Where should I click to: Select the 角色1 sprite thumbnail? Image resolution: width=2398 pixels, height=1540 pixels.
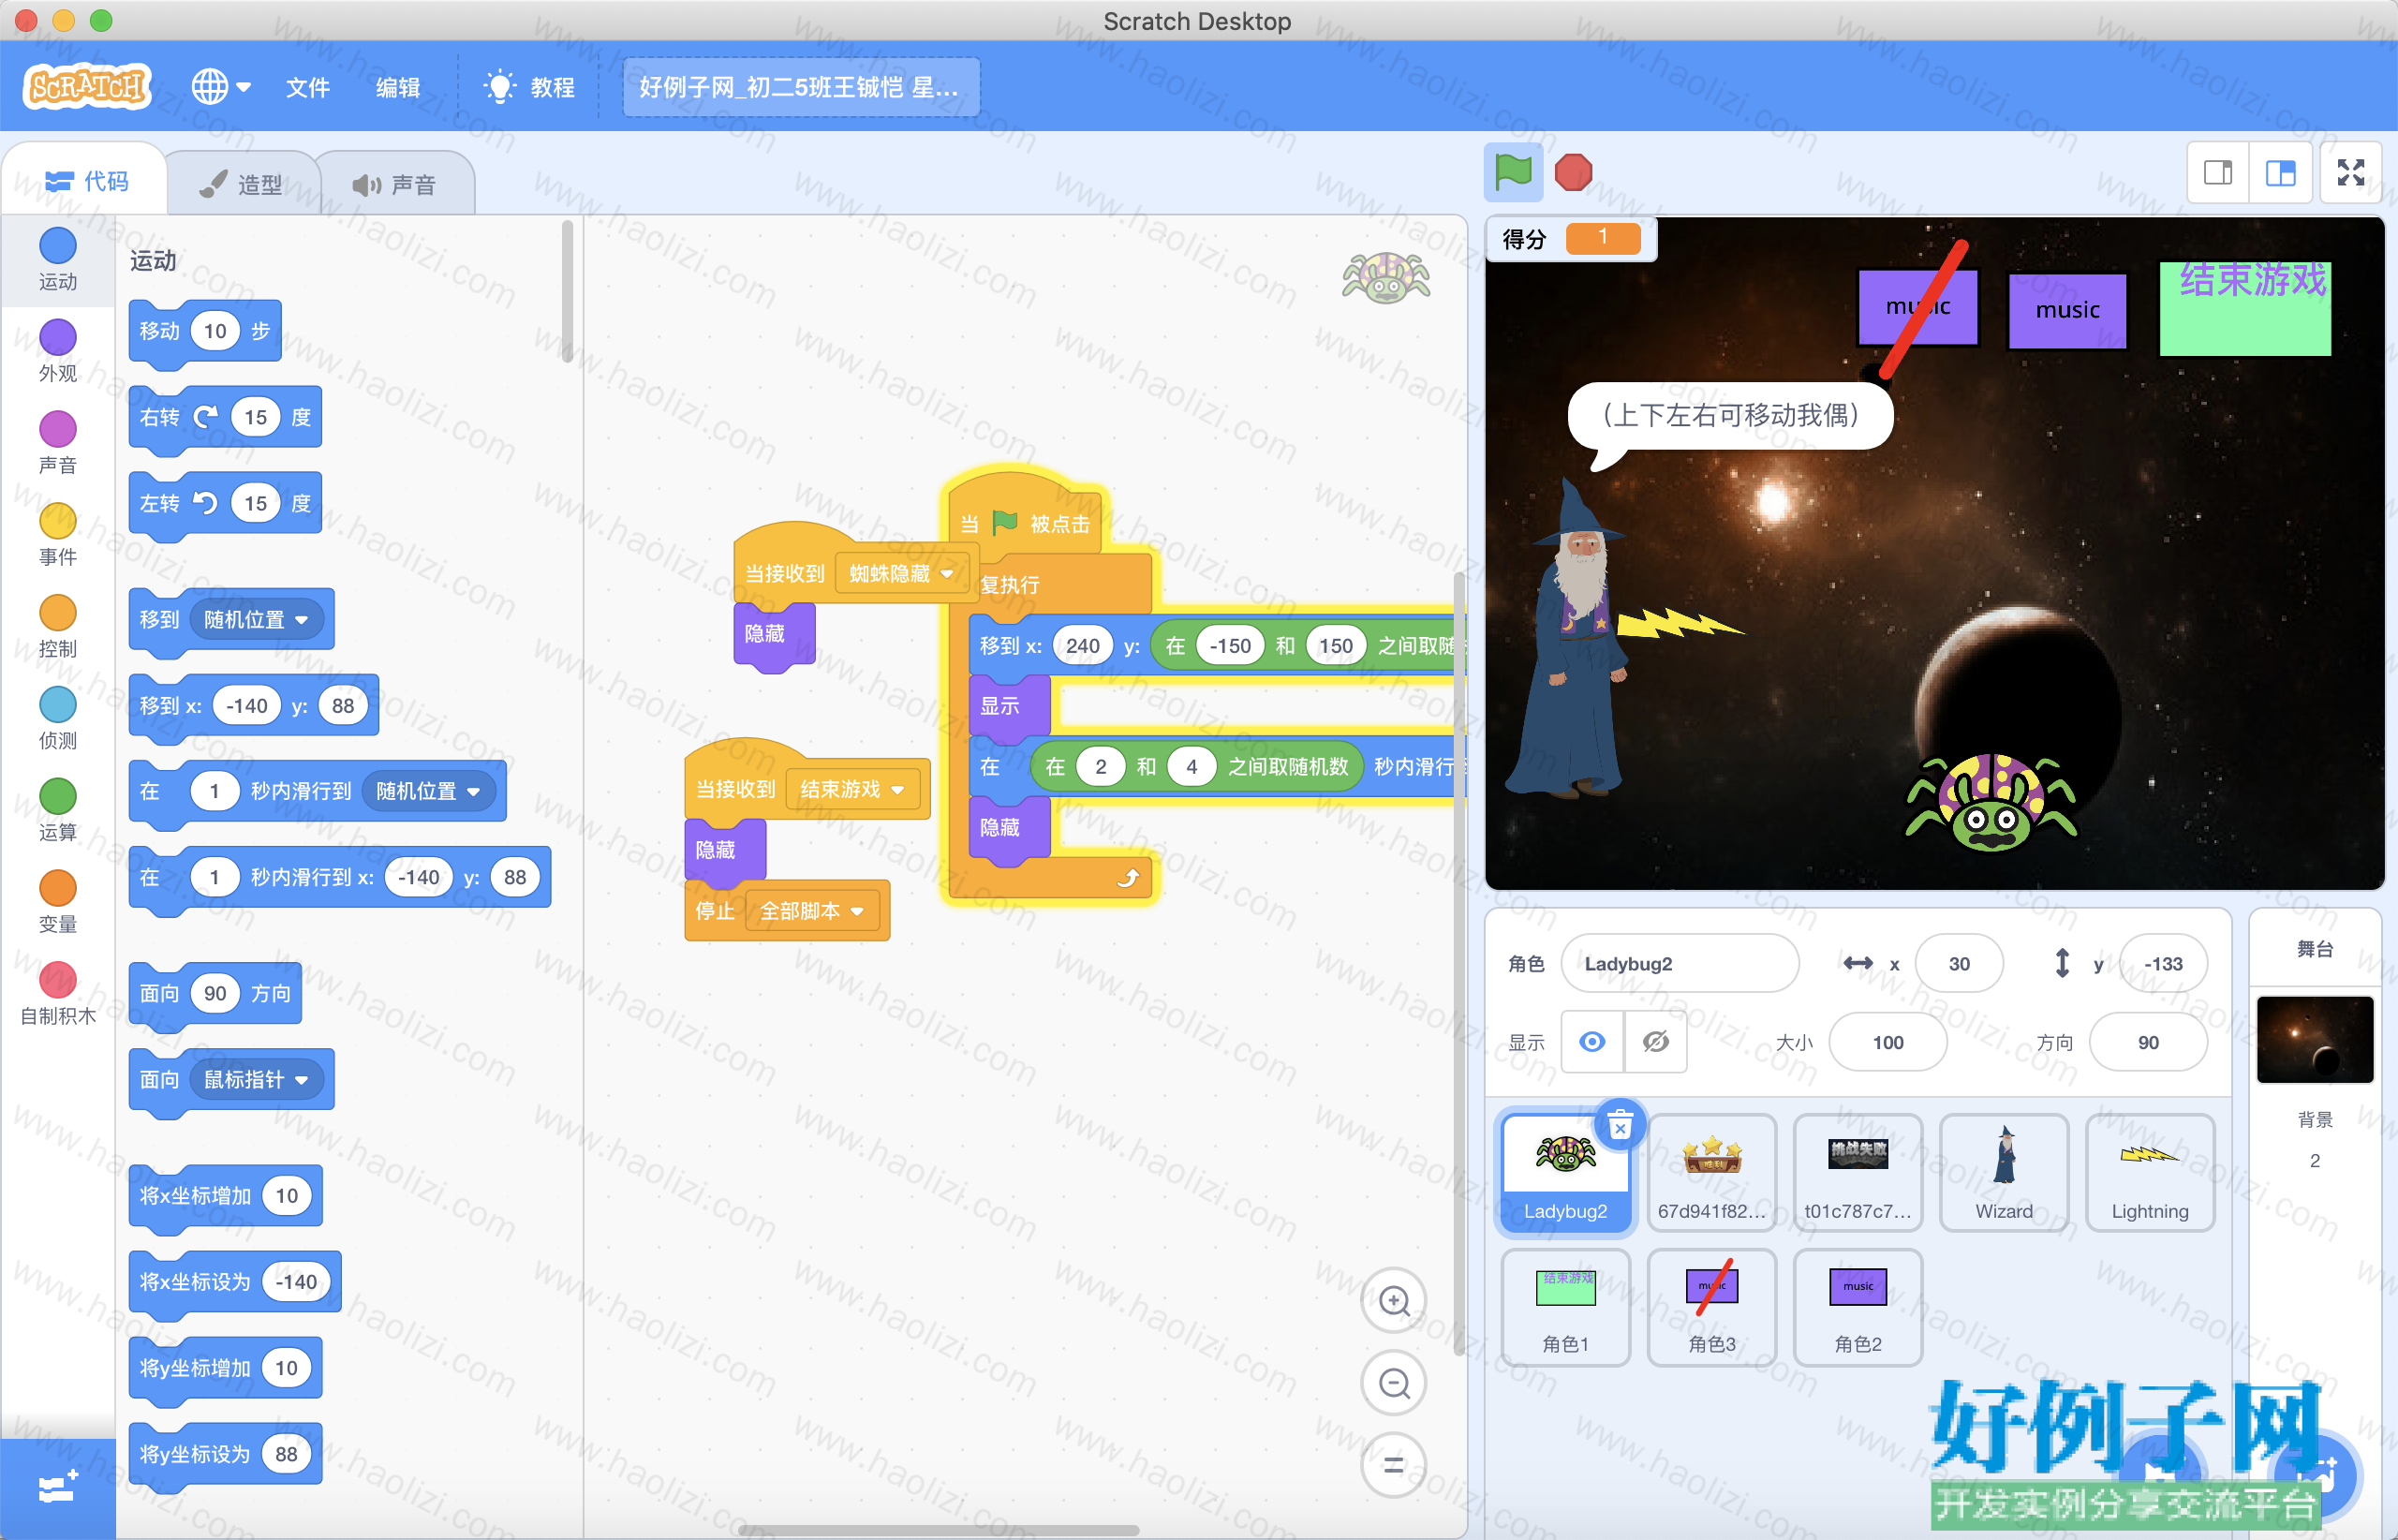tap(1565, 1306)
